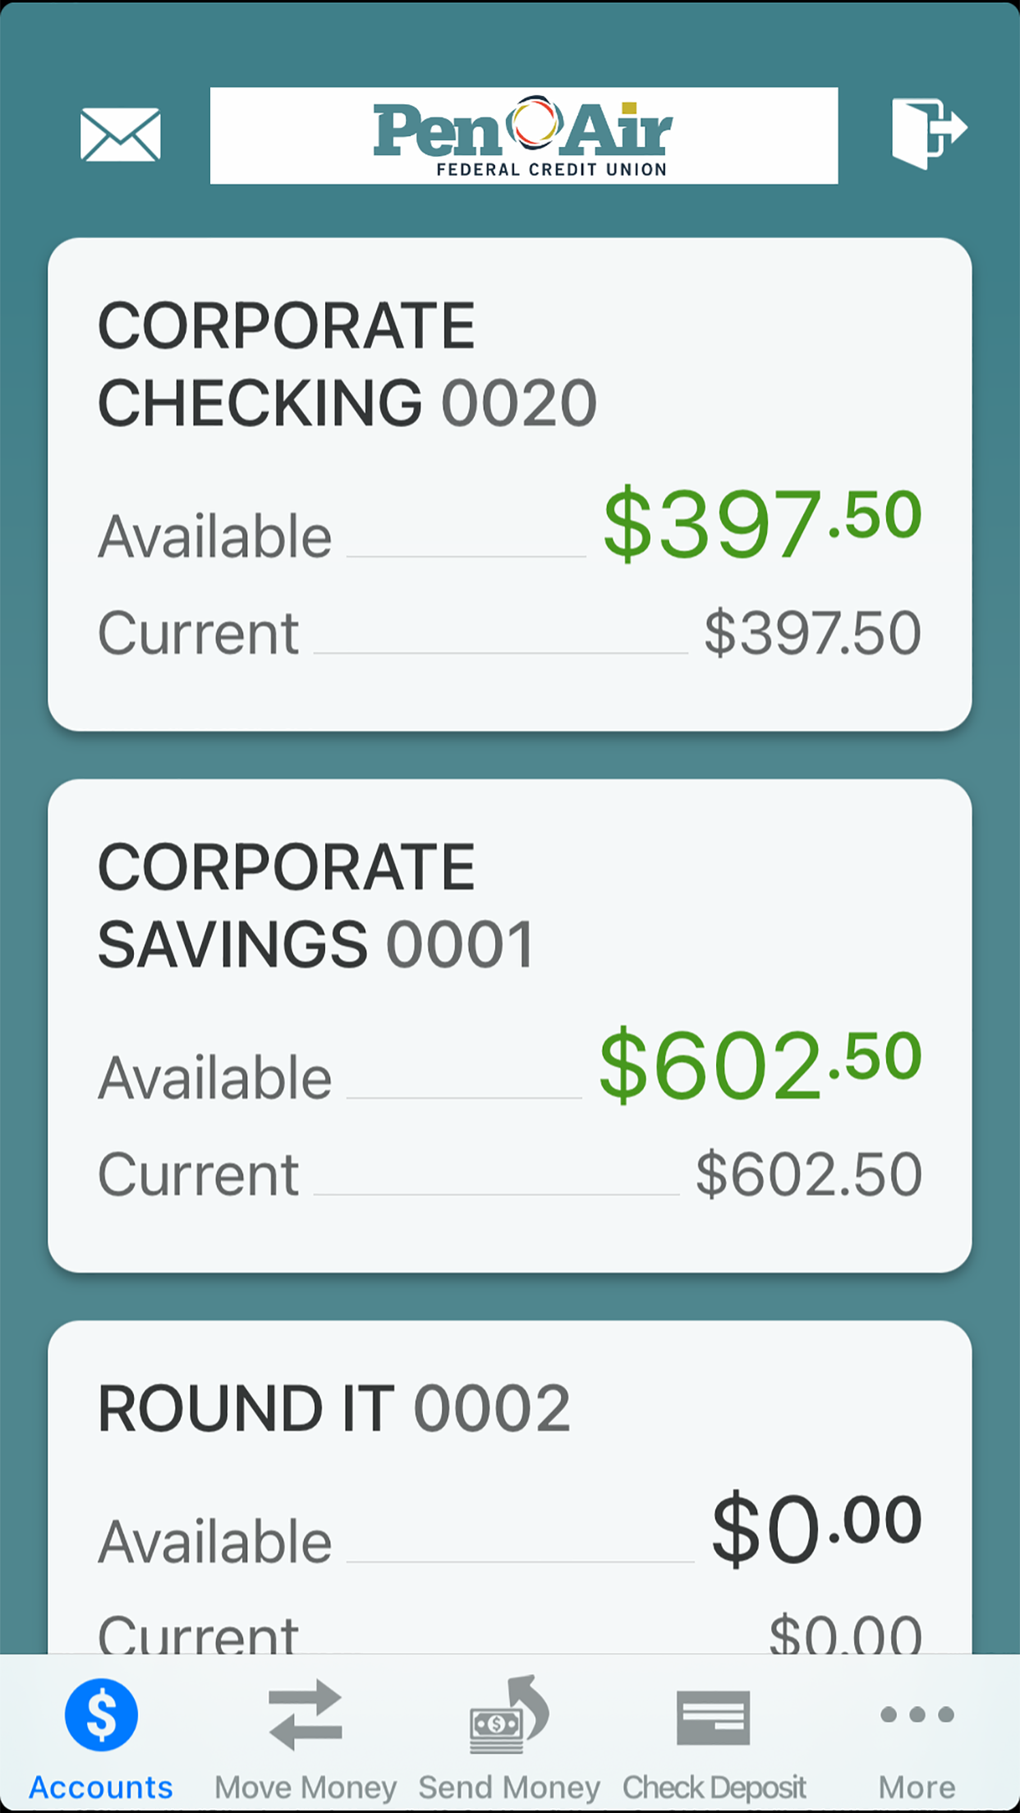Viewport: 1020px width, 1813px height.
Task: Open the More tab label
Action: 916,1787
